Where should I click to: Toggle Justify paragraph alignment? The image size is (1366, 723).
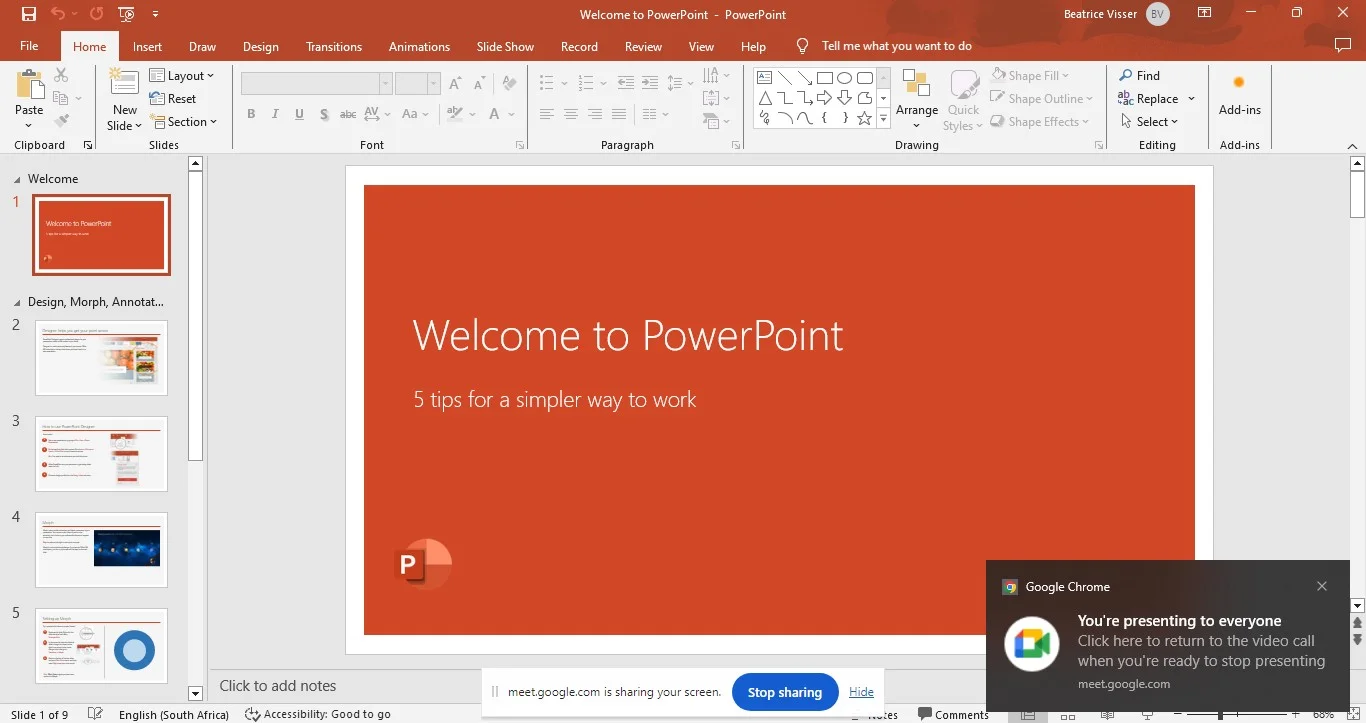pos(619,114)
